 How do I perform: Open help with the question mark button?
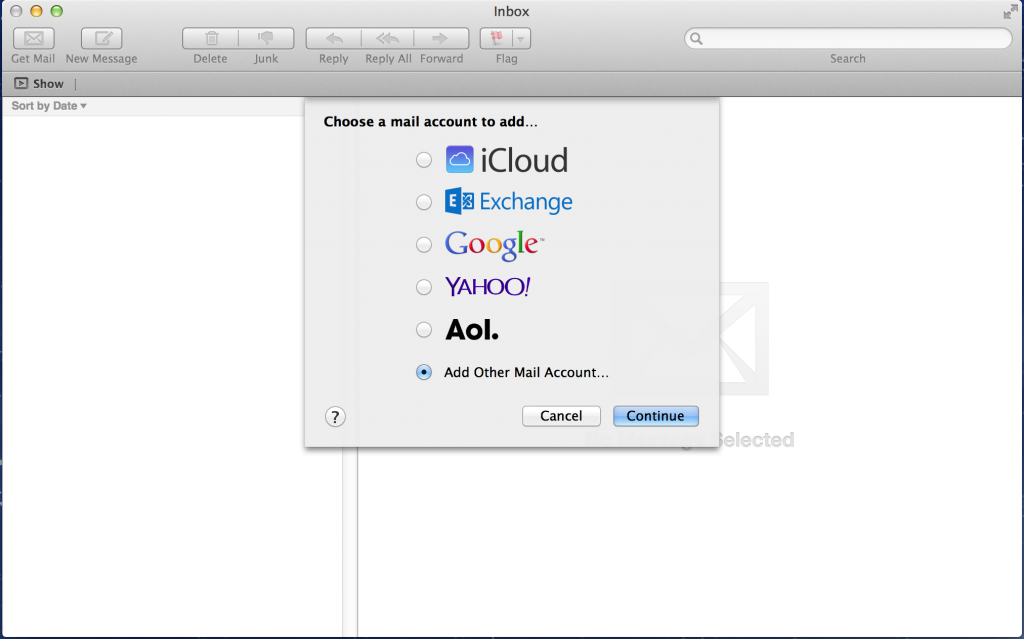[x=335, y=416]
